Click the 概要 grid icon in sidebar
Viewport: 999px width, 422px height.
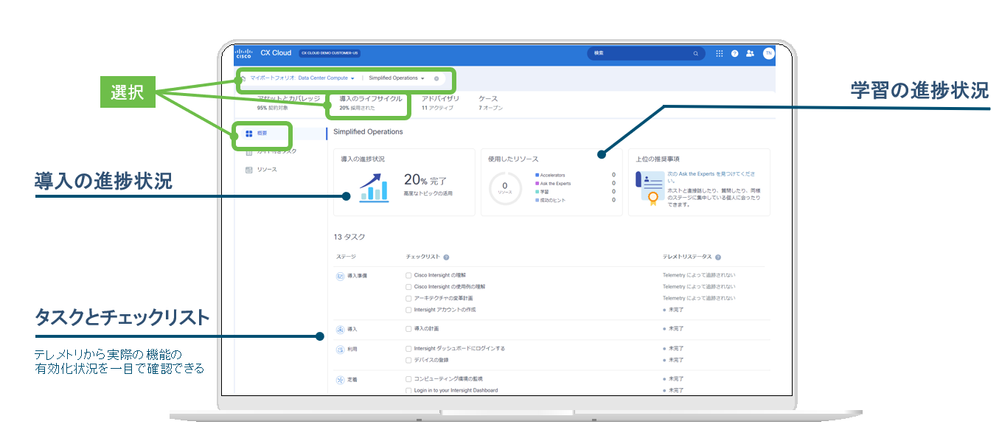249,134
